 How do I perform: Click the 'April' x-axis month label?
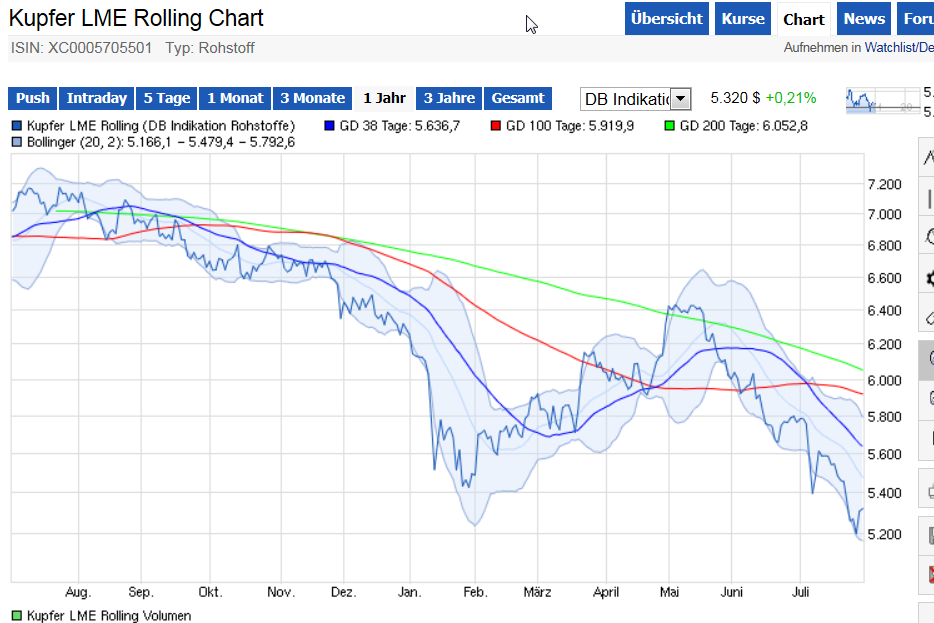coord(606,592)
